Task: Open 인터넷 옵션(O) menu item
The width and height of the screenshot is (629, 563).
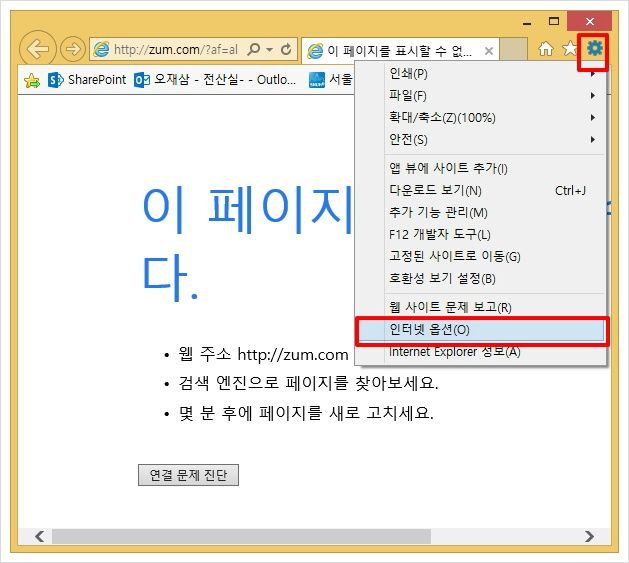Action: [x=480, y=330]
